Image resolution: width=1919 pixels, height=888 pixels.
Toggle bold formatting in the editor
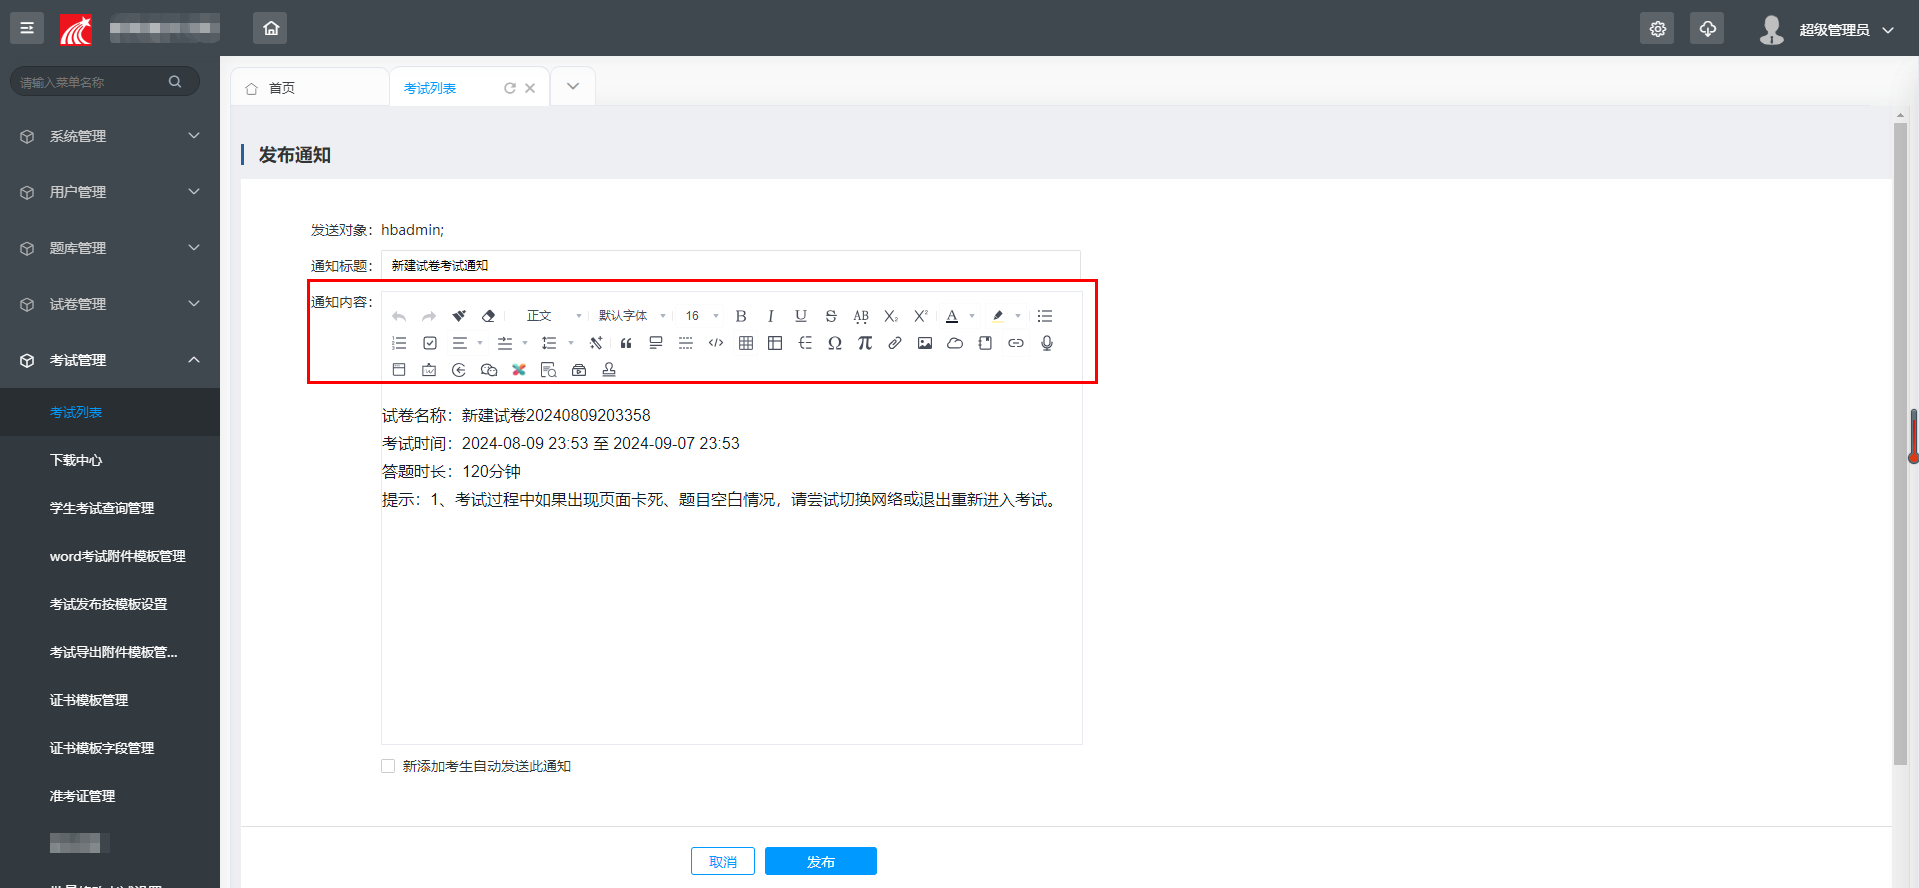click(741, 316)
